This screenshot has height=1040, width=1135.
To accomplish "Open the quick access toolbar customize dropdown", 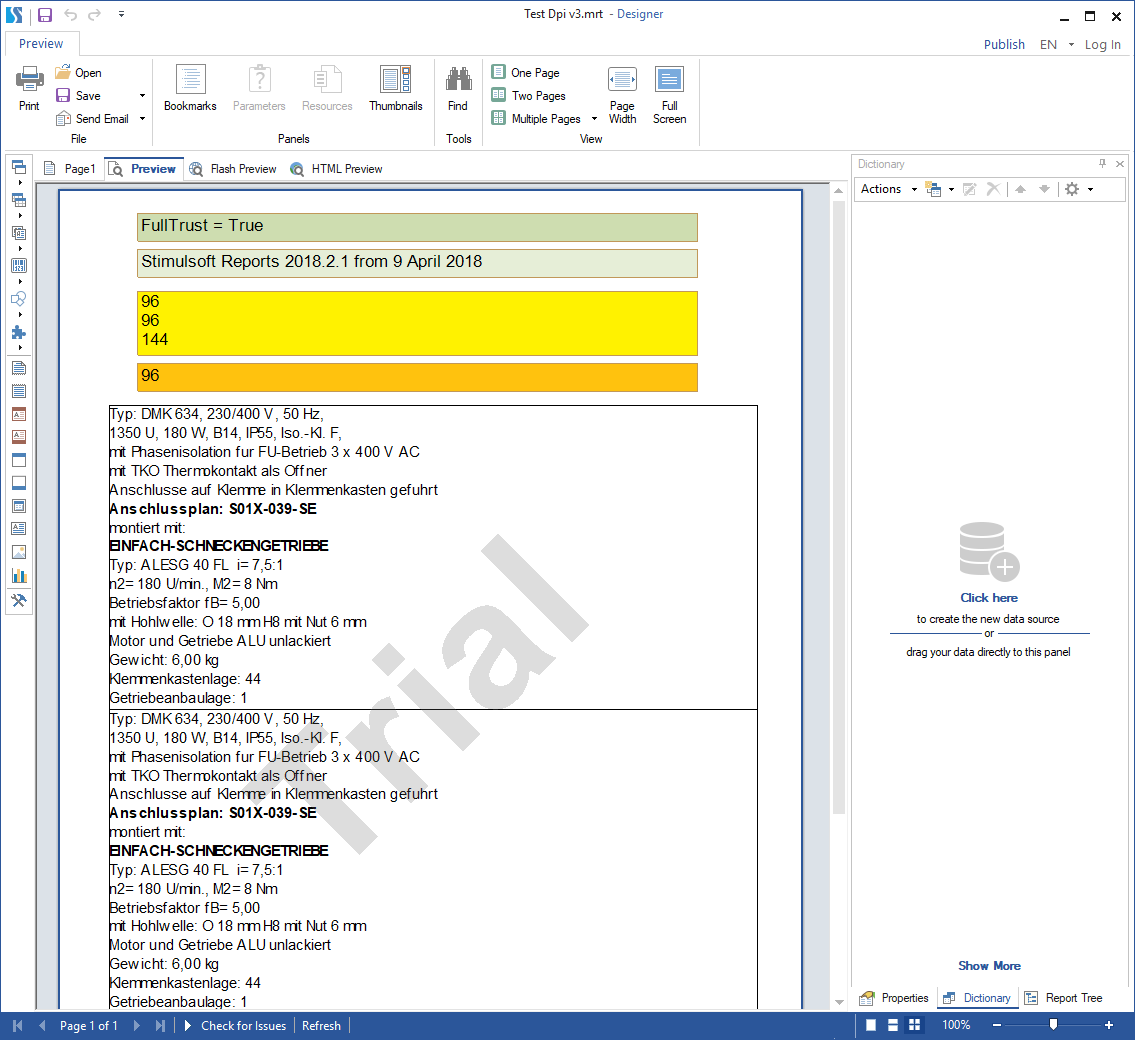I will point(122,14).
